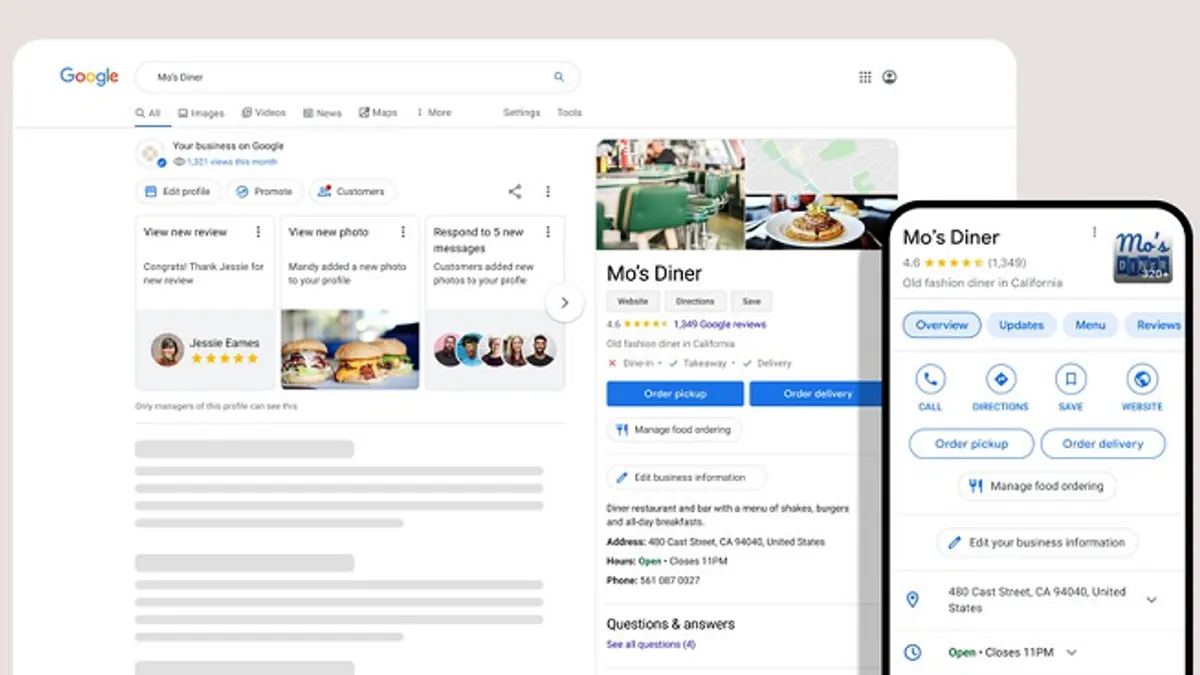Click the share icon in business panel

pyautogui.click(x=514, y=191)
